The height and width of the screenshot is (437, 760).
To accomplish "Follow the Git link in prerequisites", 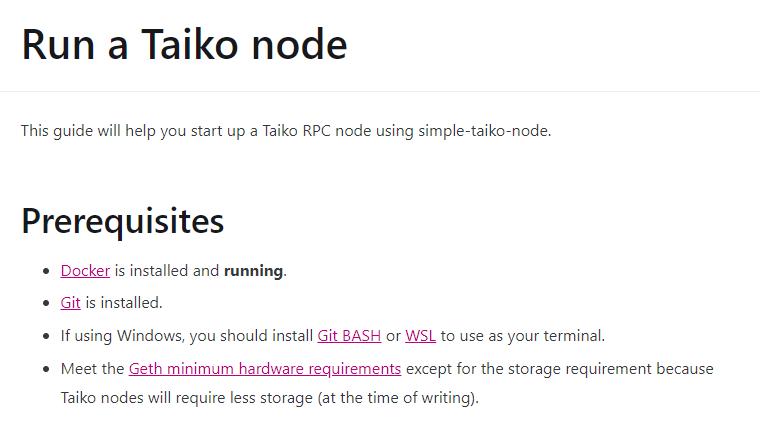I will tap(70, 302).
